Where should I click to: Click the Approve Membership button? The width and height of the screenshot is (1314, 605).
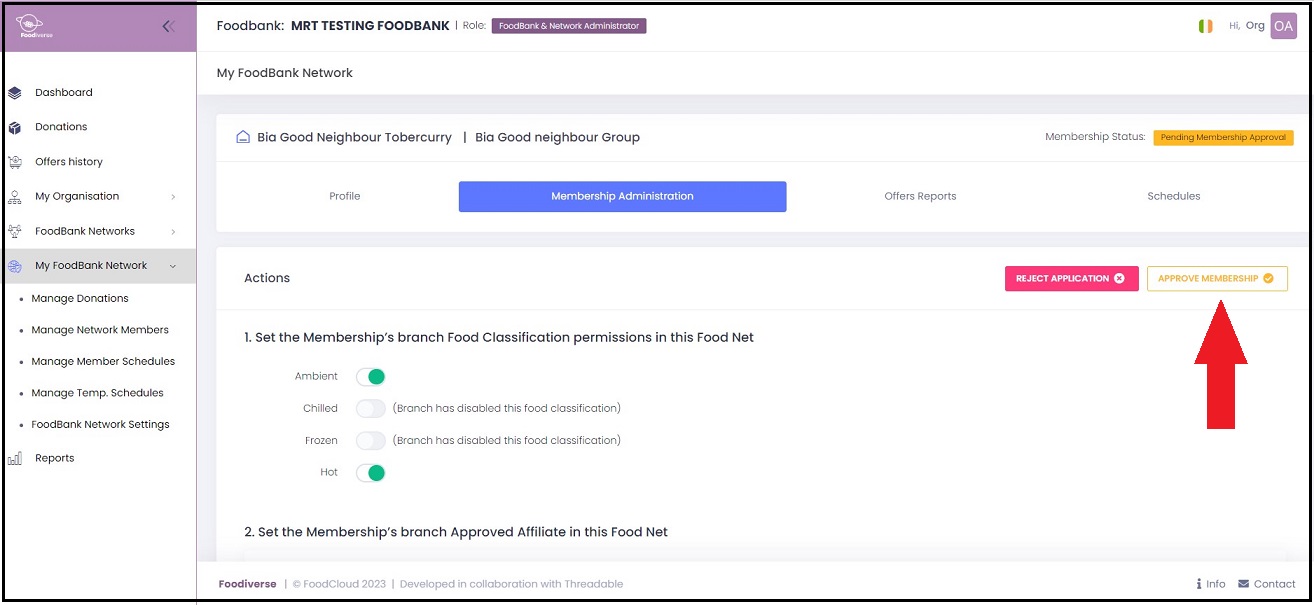click(1216, 279)
